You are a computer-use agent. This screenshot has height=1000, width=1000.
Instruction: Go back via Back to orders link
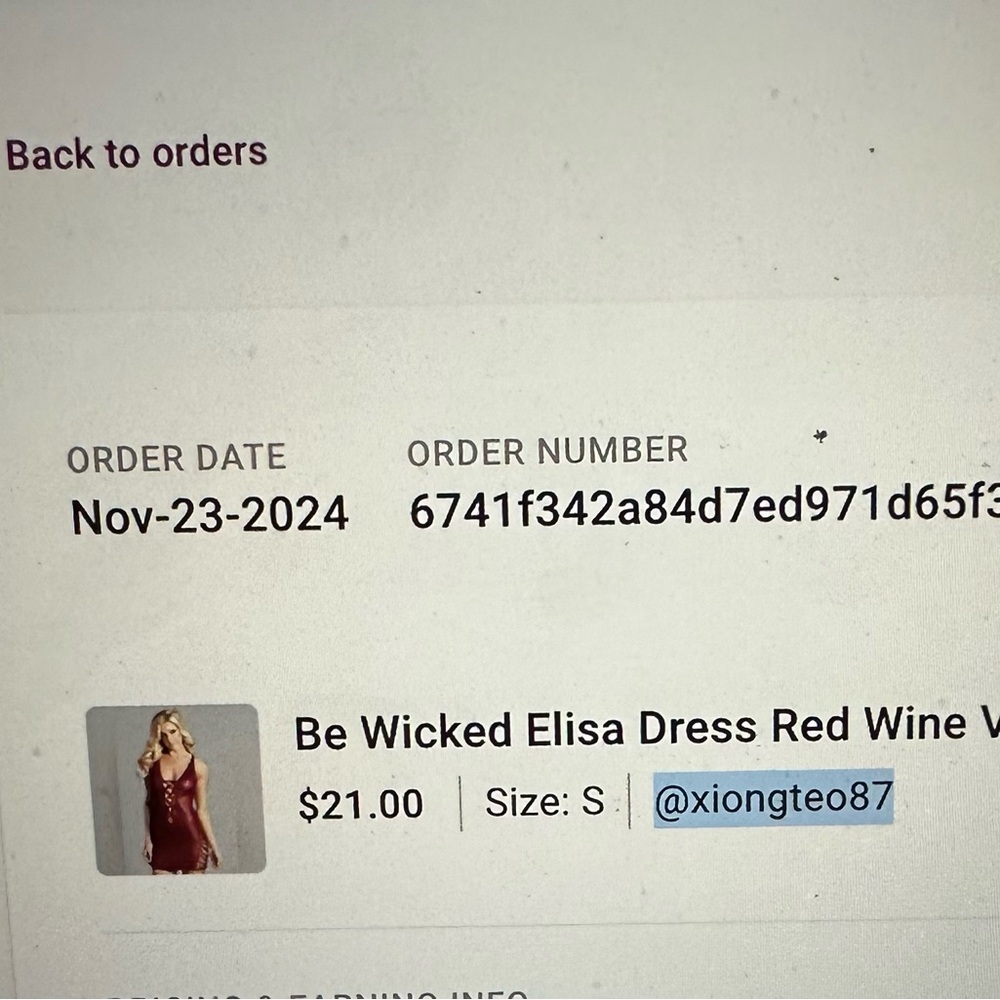coord(136,154)
